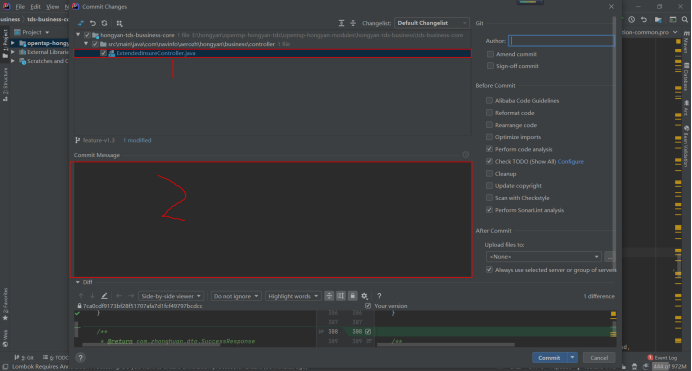Click in the Author input field
The width and height of the screenshot is (692, 371).
coord(561,41)
